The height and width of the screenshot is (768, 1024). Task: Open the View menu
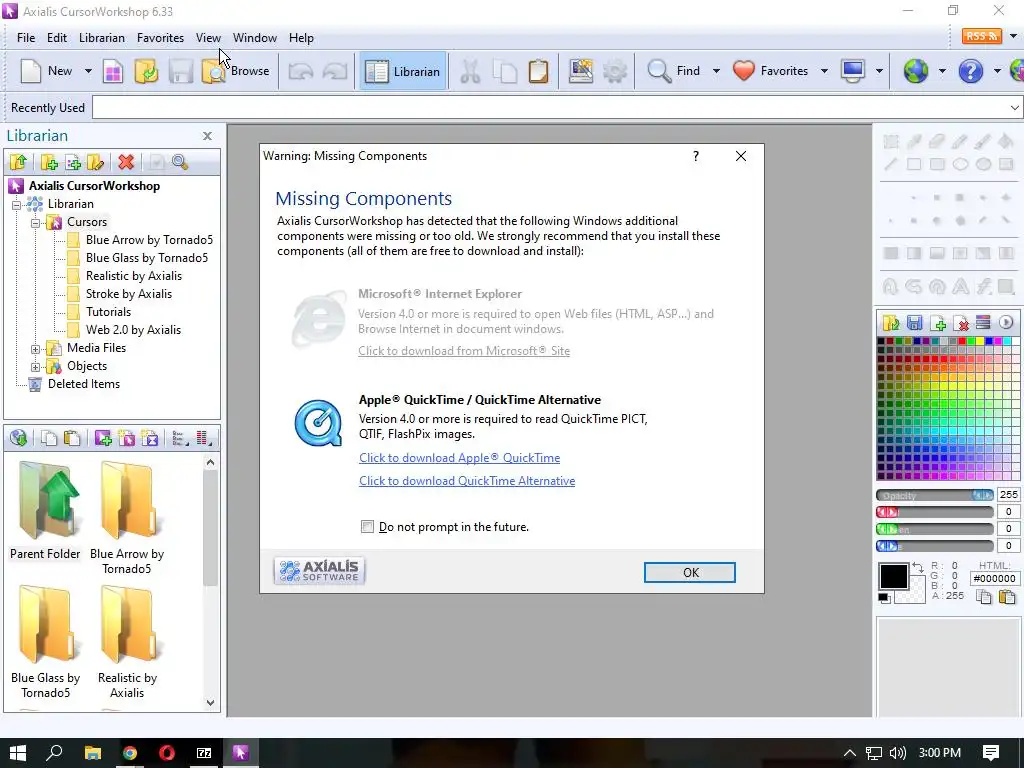(x=208, y=38)
